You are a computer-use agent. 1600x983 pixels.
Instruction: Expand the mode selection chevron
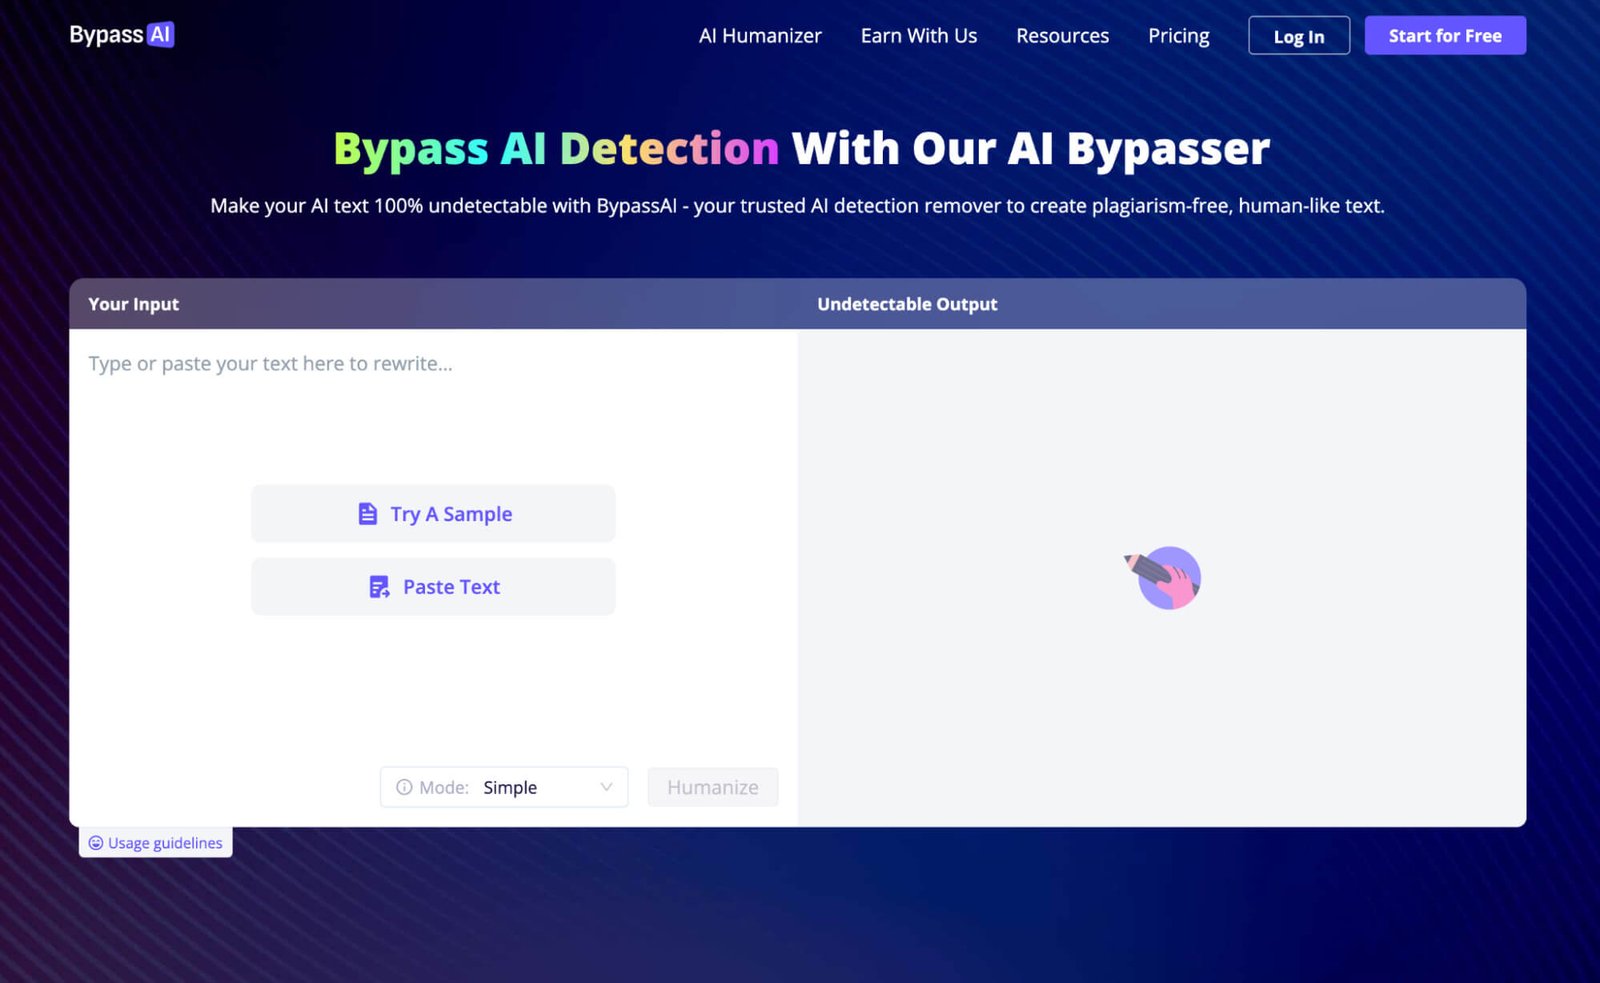pyautogui.click(x=605, y=787)
